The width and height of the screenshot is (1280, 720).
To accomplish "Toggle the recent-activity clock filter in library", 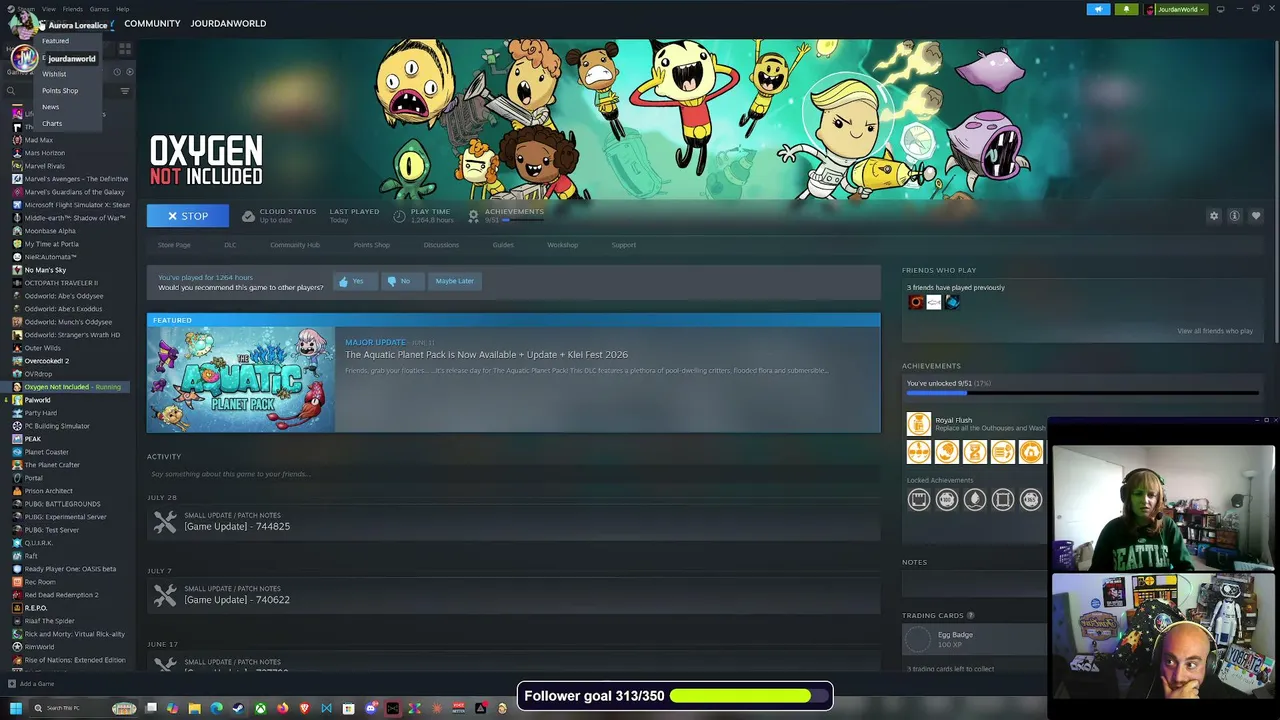I will click(116, 72).
